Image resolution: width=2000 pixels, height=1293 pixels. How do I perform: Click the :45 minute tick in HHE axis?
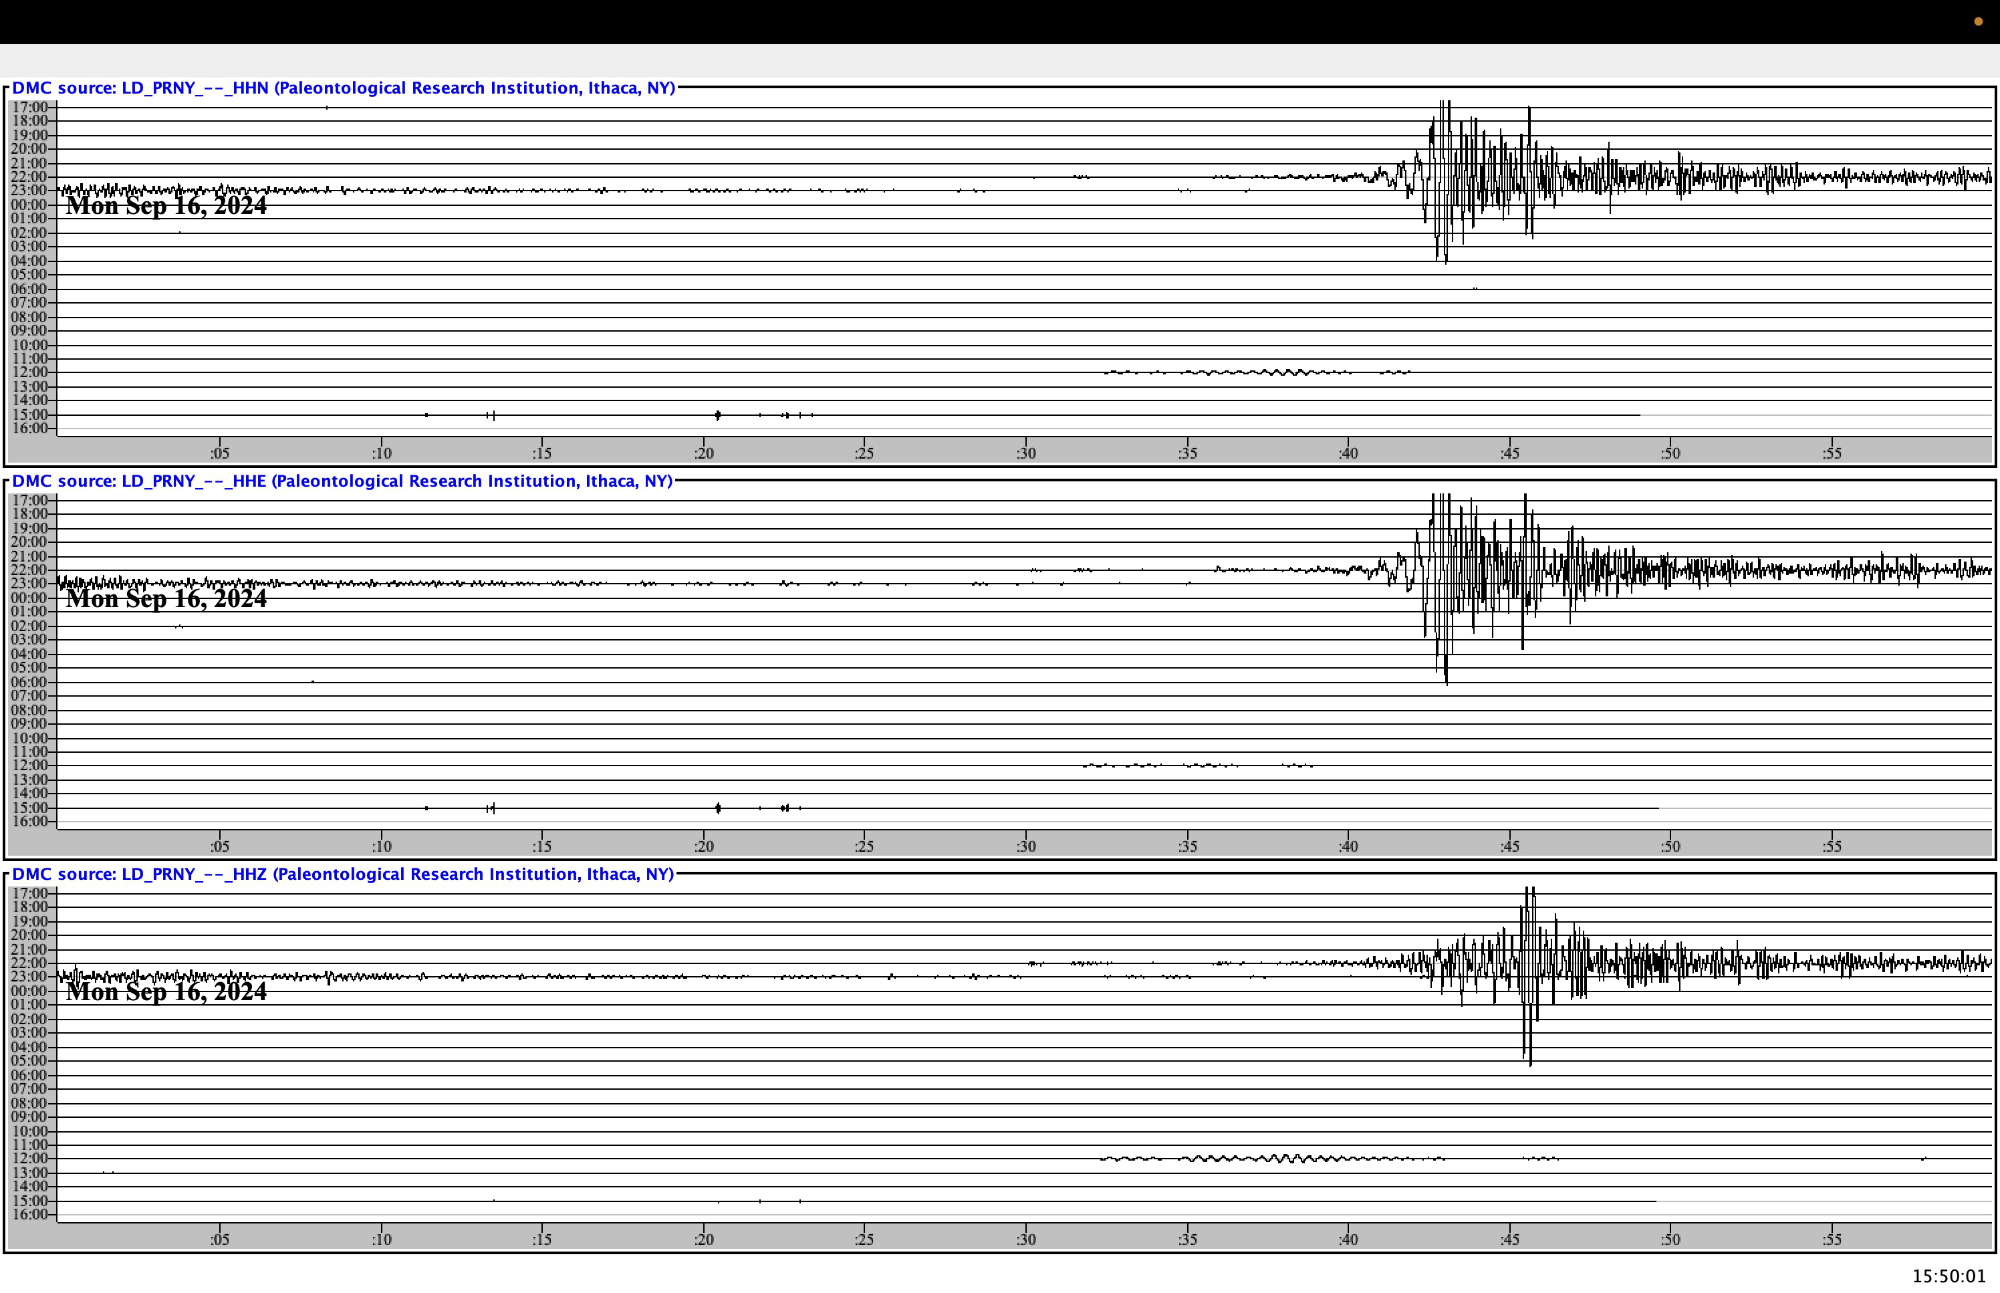point(1509,846)
